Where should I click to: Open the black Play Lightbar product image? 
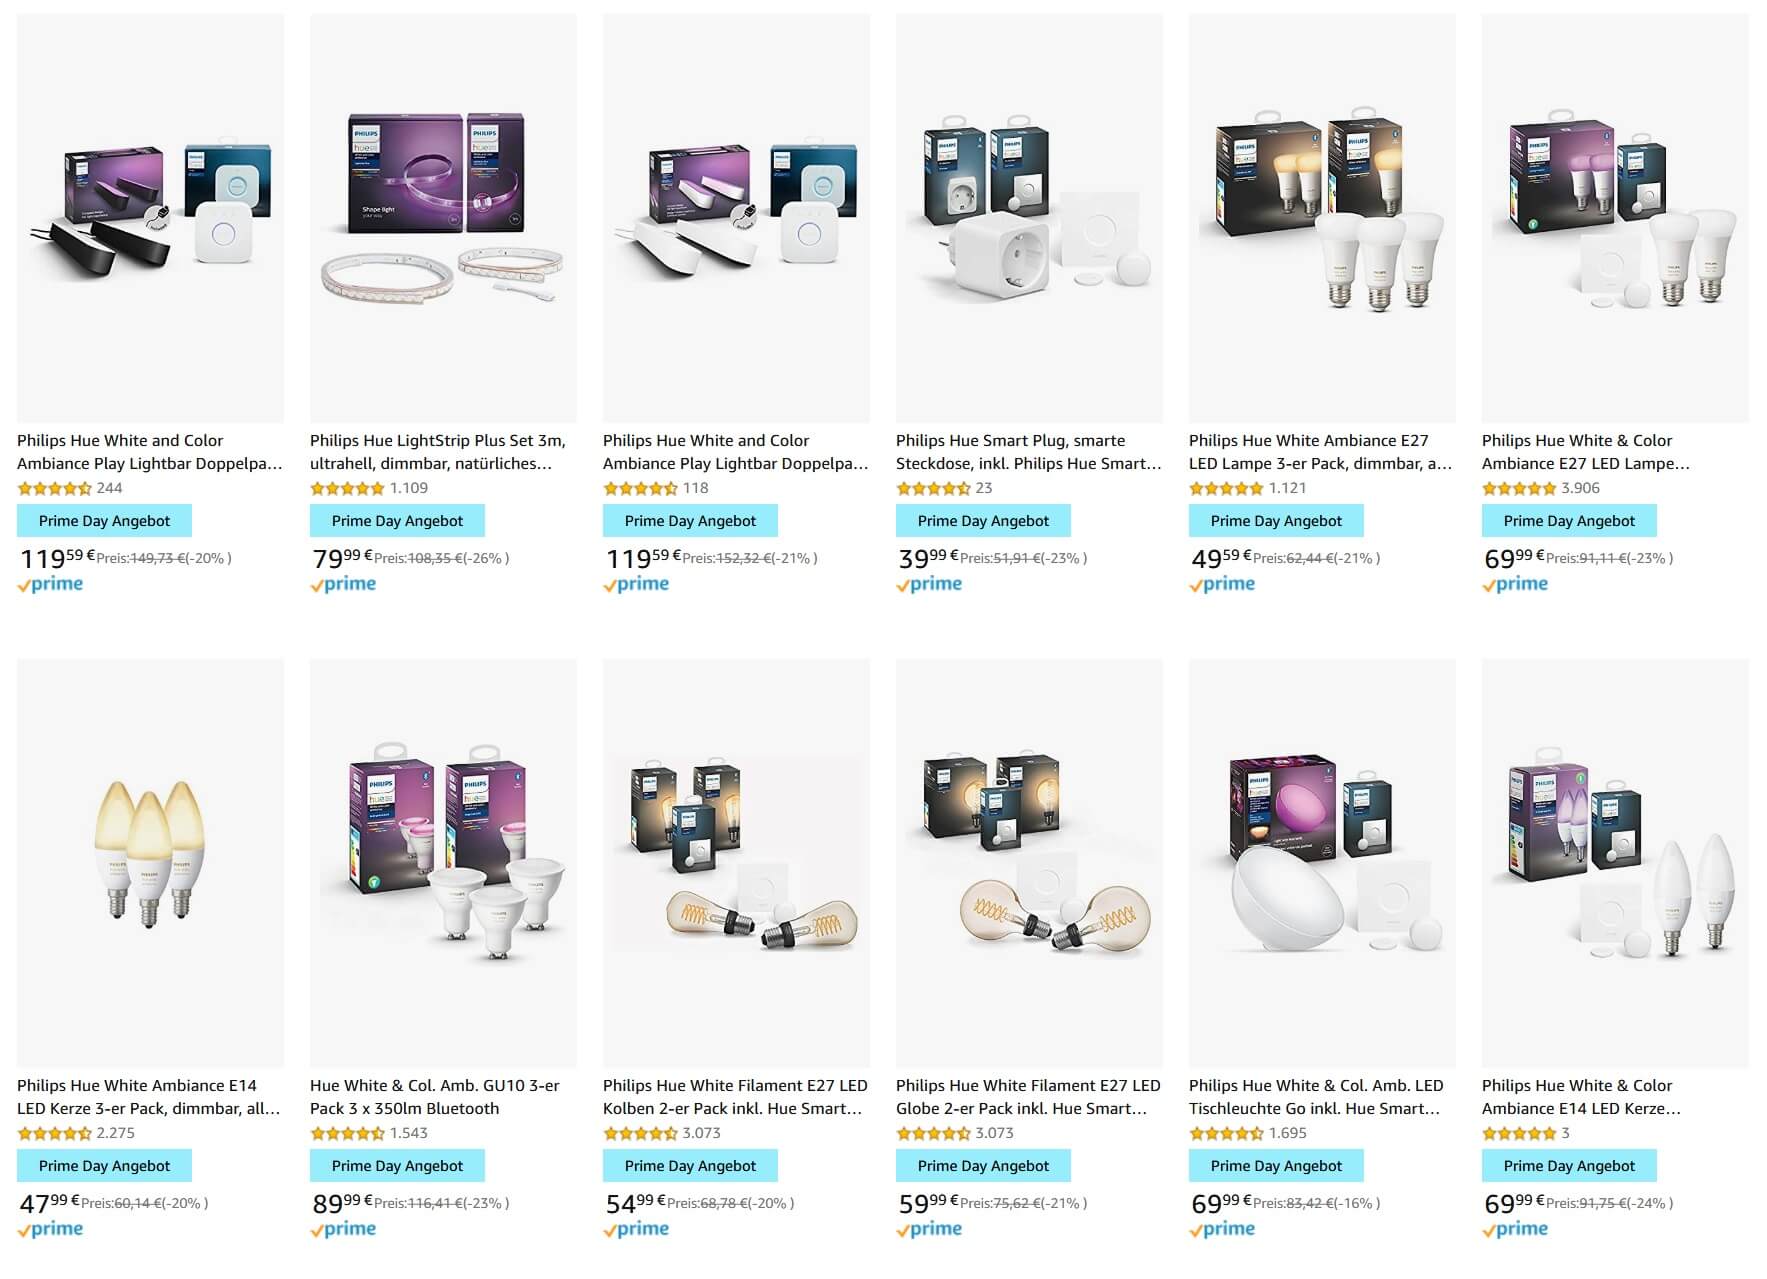[150, 218]
